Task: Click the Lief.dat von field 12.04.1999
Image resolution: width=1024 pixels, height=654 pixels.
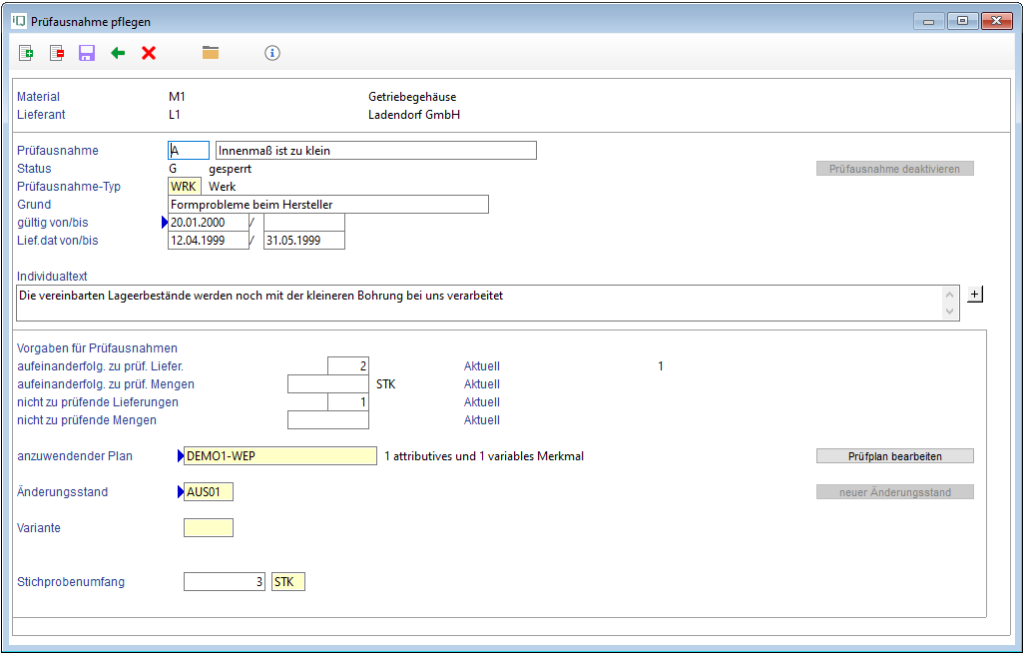Action: pyautogui.click(x=208, y=240)
